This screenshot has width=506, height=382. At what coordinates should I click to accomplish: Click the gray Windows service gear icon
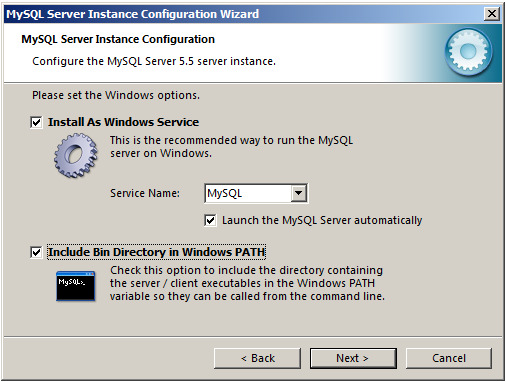coord(76,155)
